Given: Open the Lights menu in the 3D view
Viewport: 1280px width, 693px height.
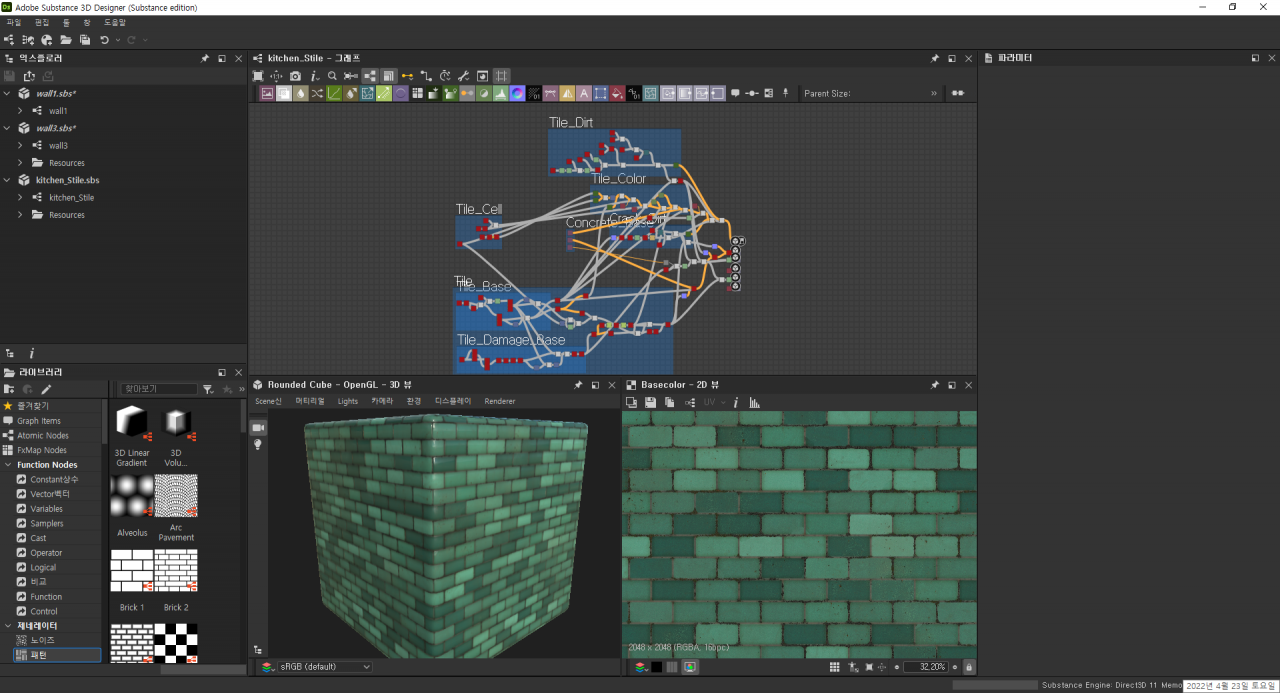Looking at the screenshot, I should point(347,401).
